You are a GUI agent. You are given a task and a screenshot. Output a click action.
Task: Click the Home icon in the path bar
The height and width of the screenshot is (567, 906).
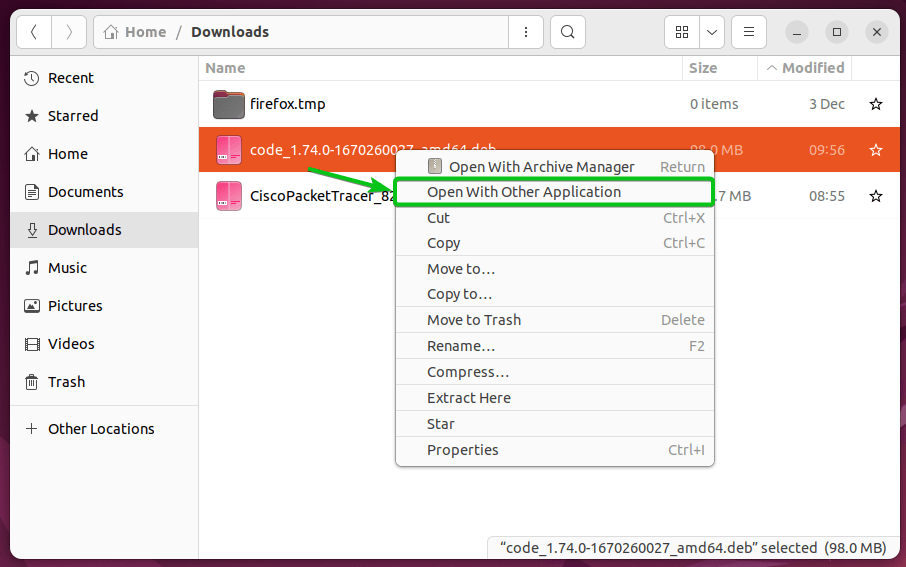[111, 32]
